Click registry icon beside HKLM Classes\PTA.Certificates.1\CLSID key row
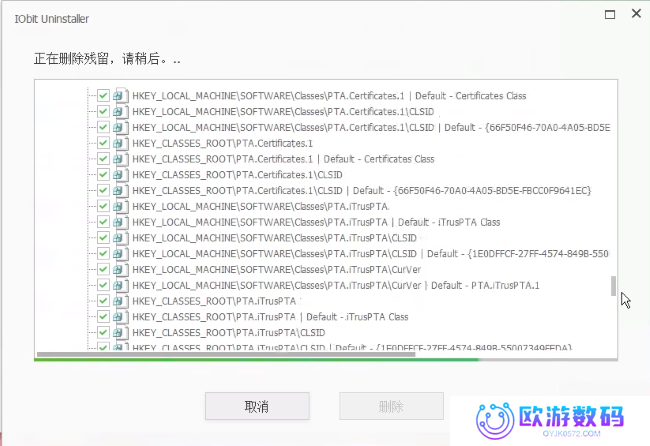650x446 pixels. [x=121, y=112]
